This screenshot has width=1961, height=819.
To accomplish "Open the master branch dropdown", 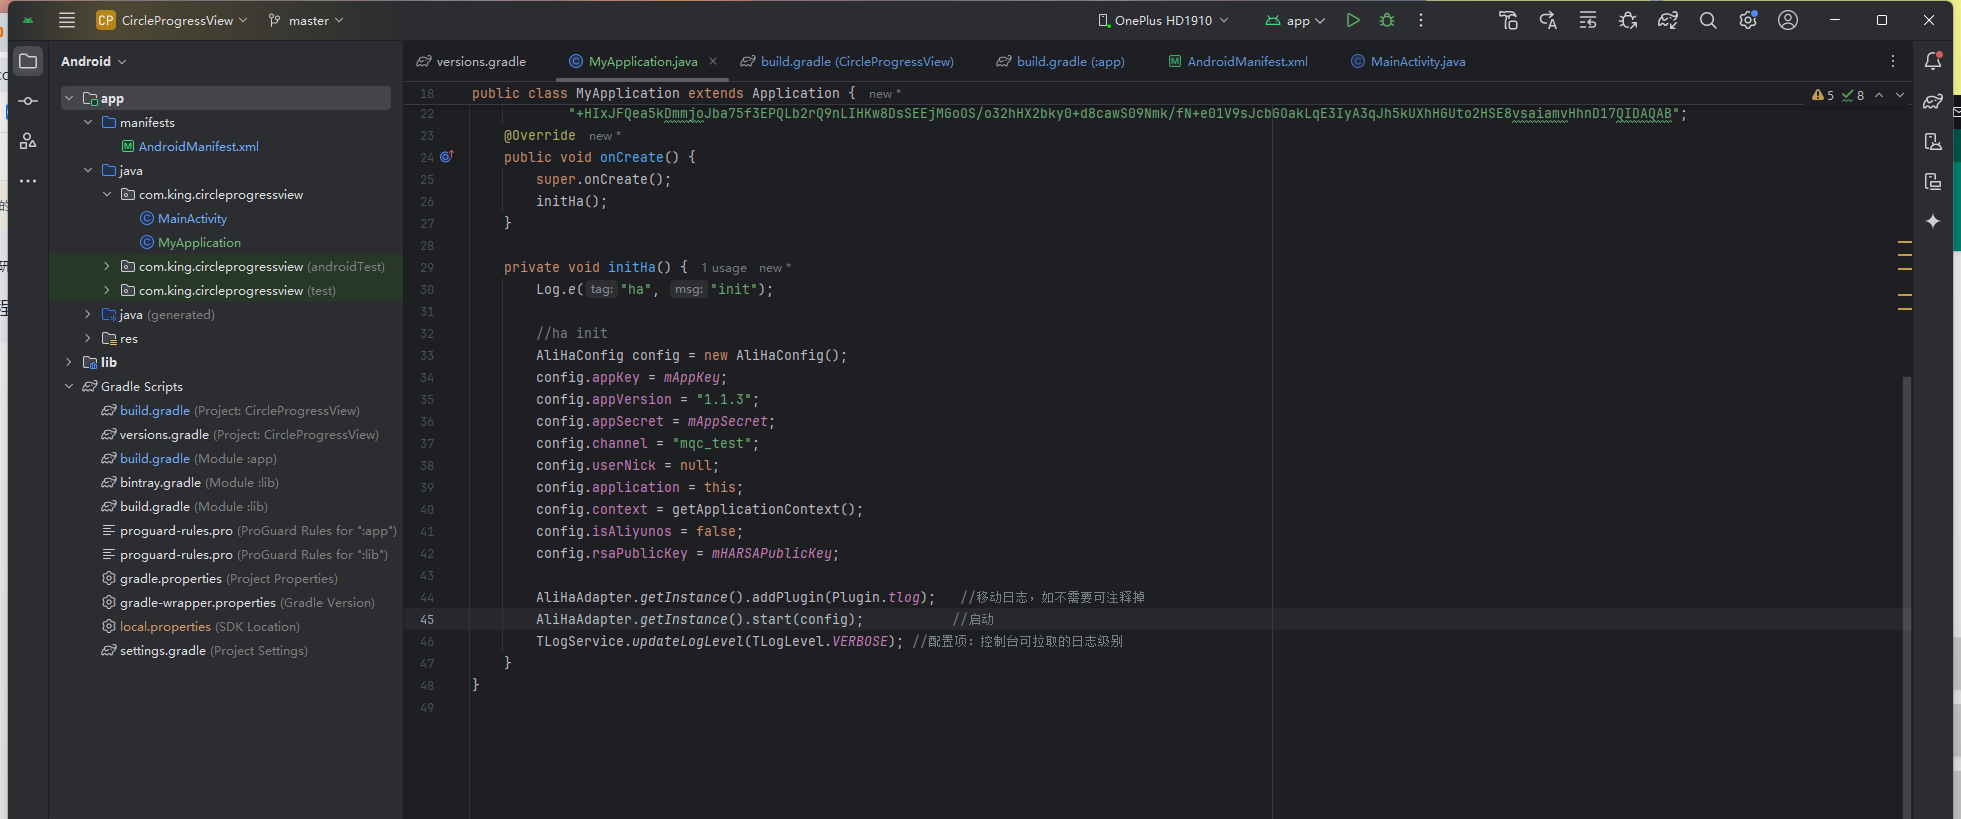I will [306, 20].
